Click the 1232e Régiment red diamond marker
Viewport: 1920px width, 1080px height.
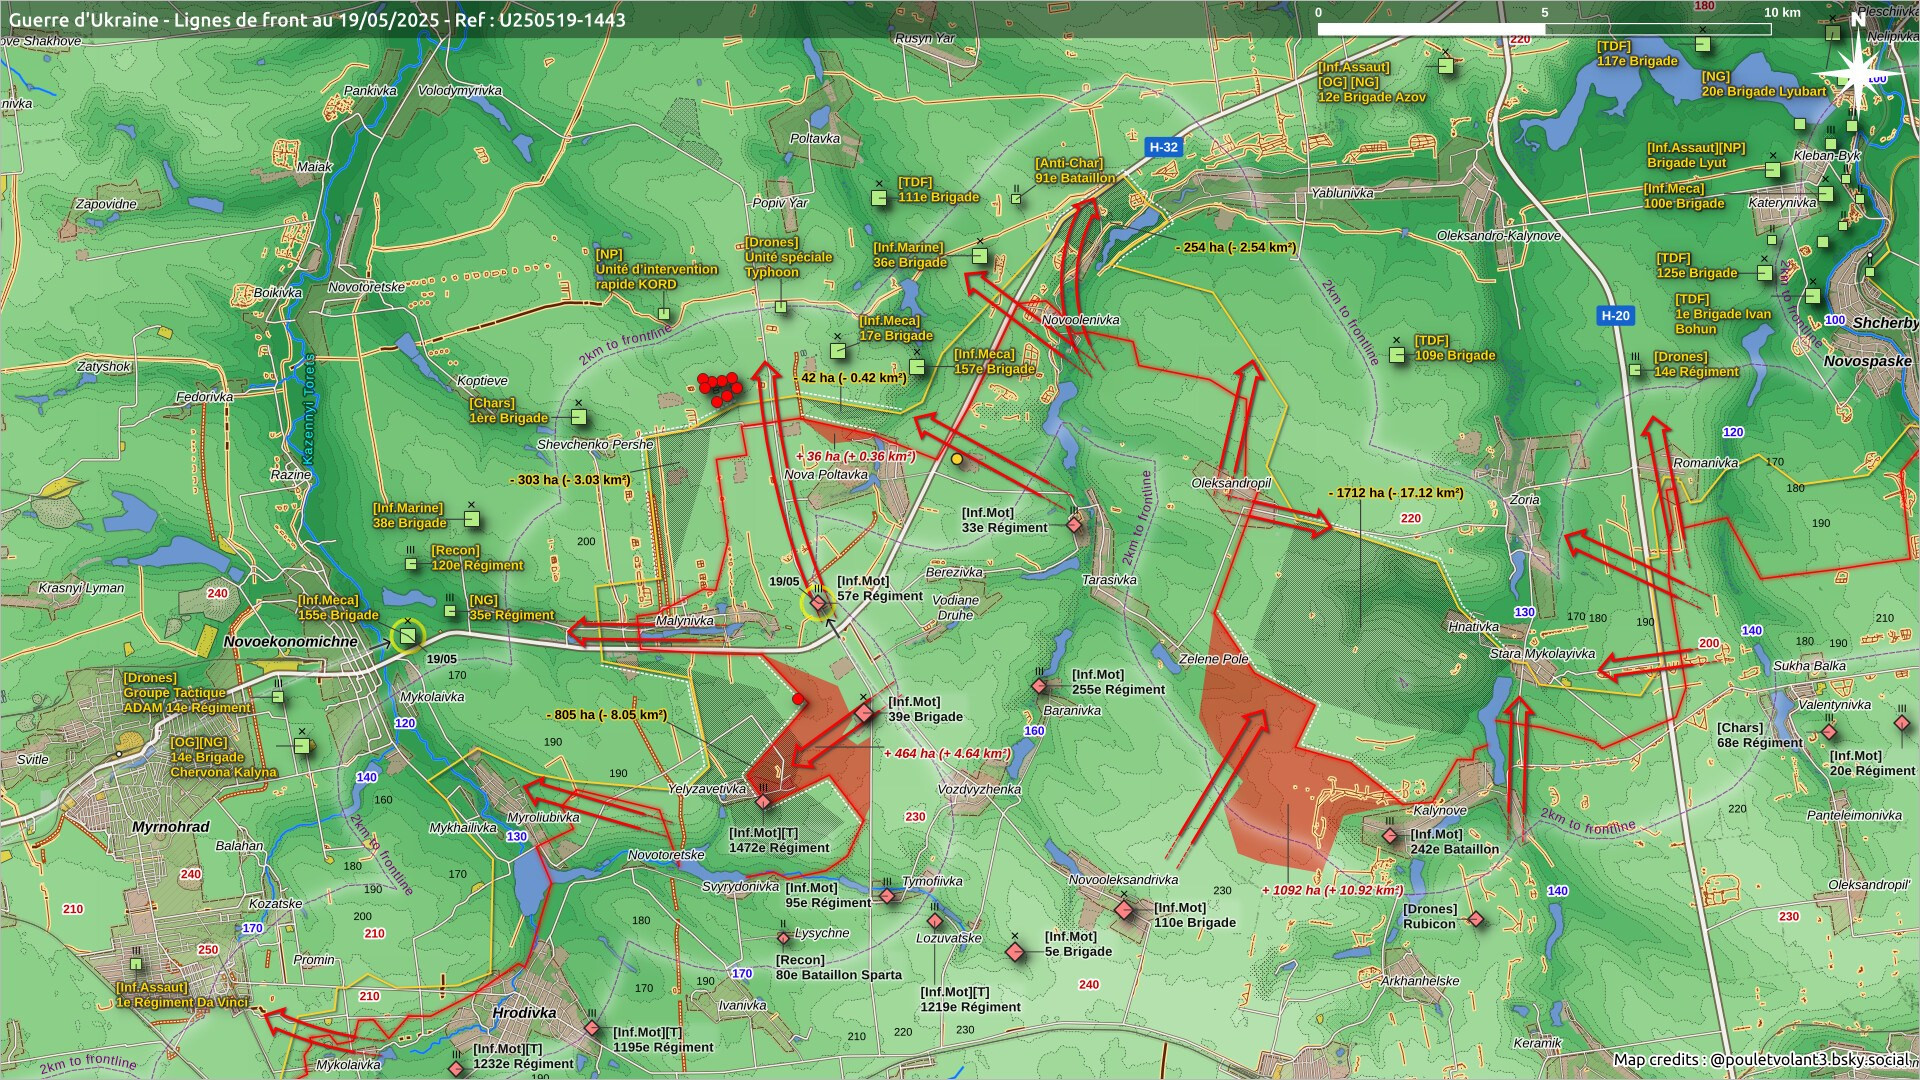(x=457, y=1069)
